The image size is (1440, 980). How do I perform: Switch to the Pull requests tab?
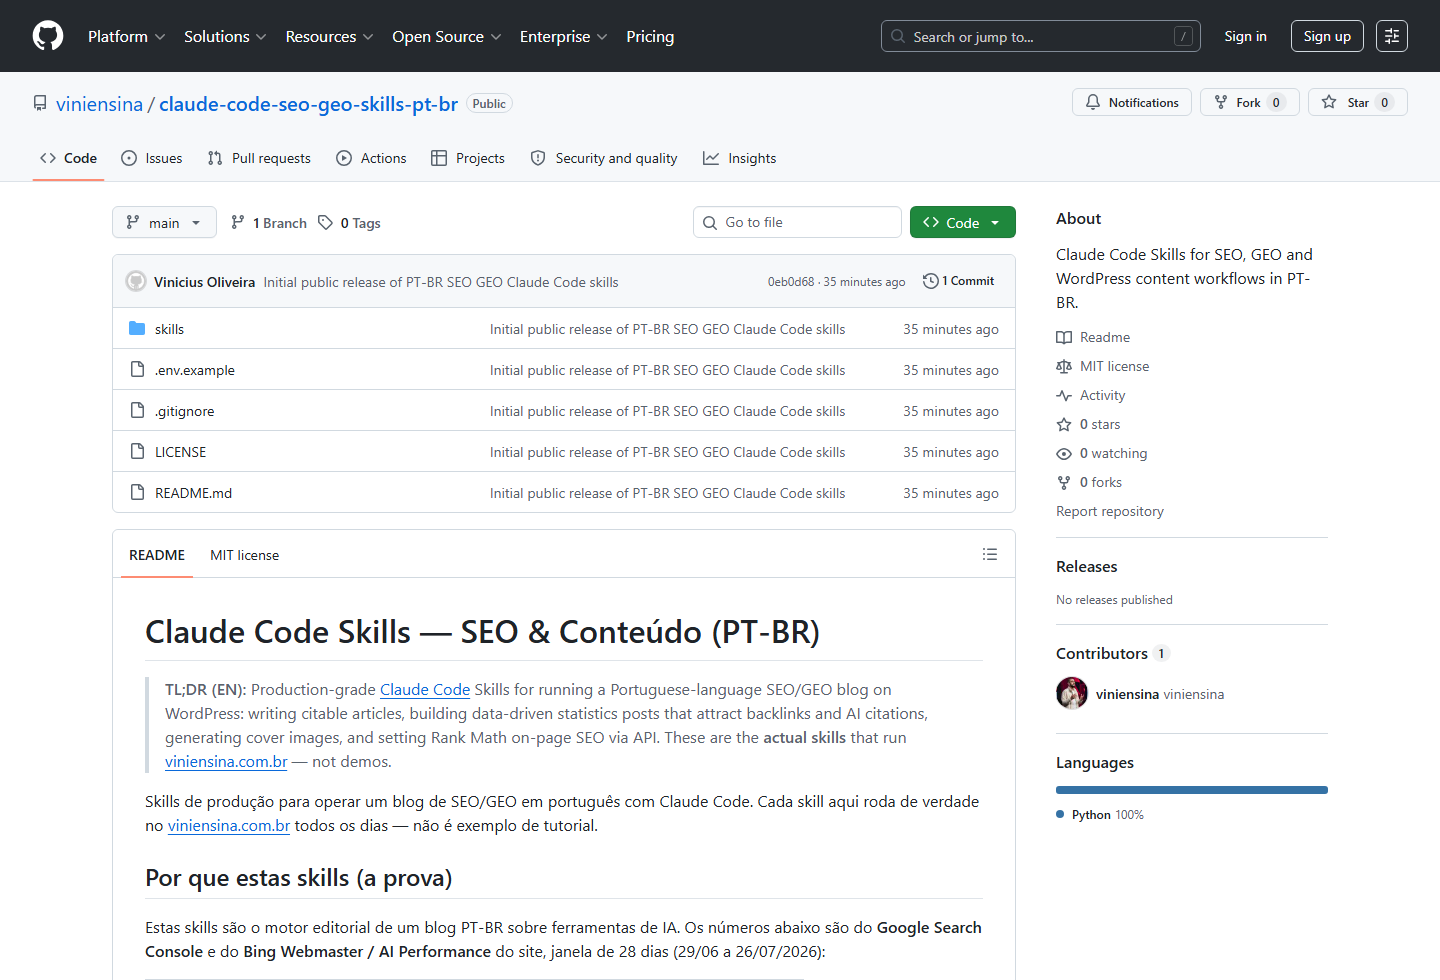259,158
